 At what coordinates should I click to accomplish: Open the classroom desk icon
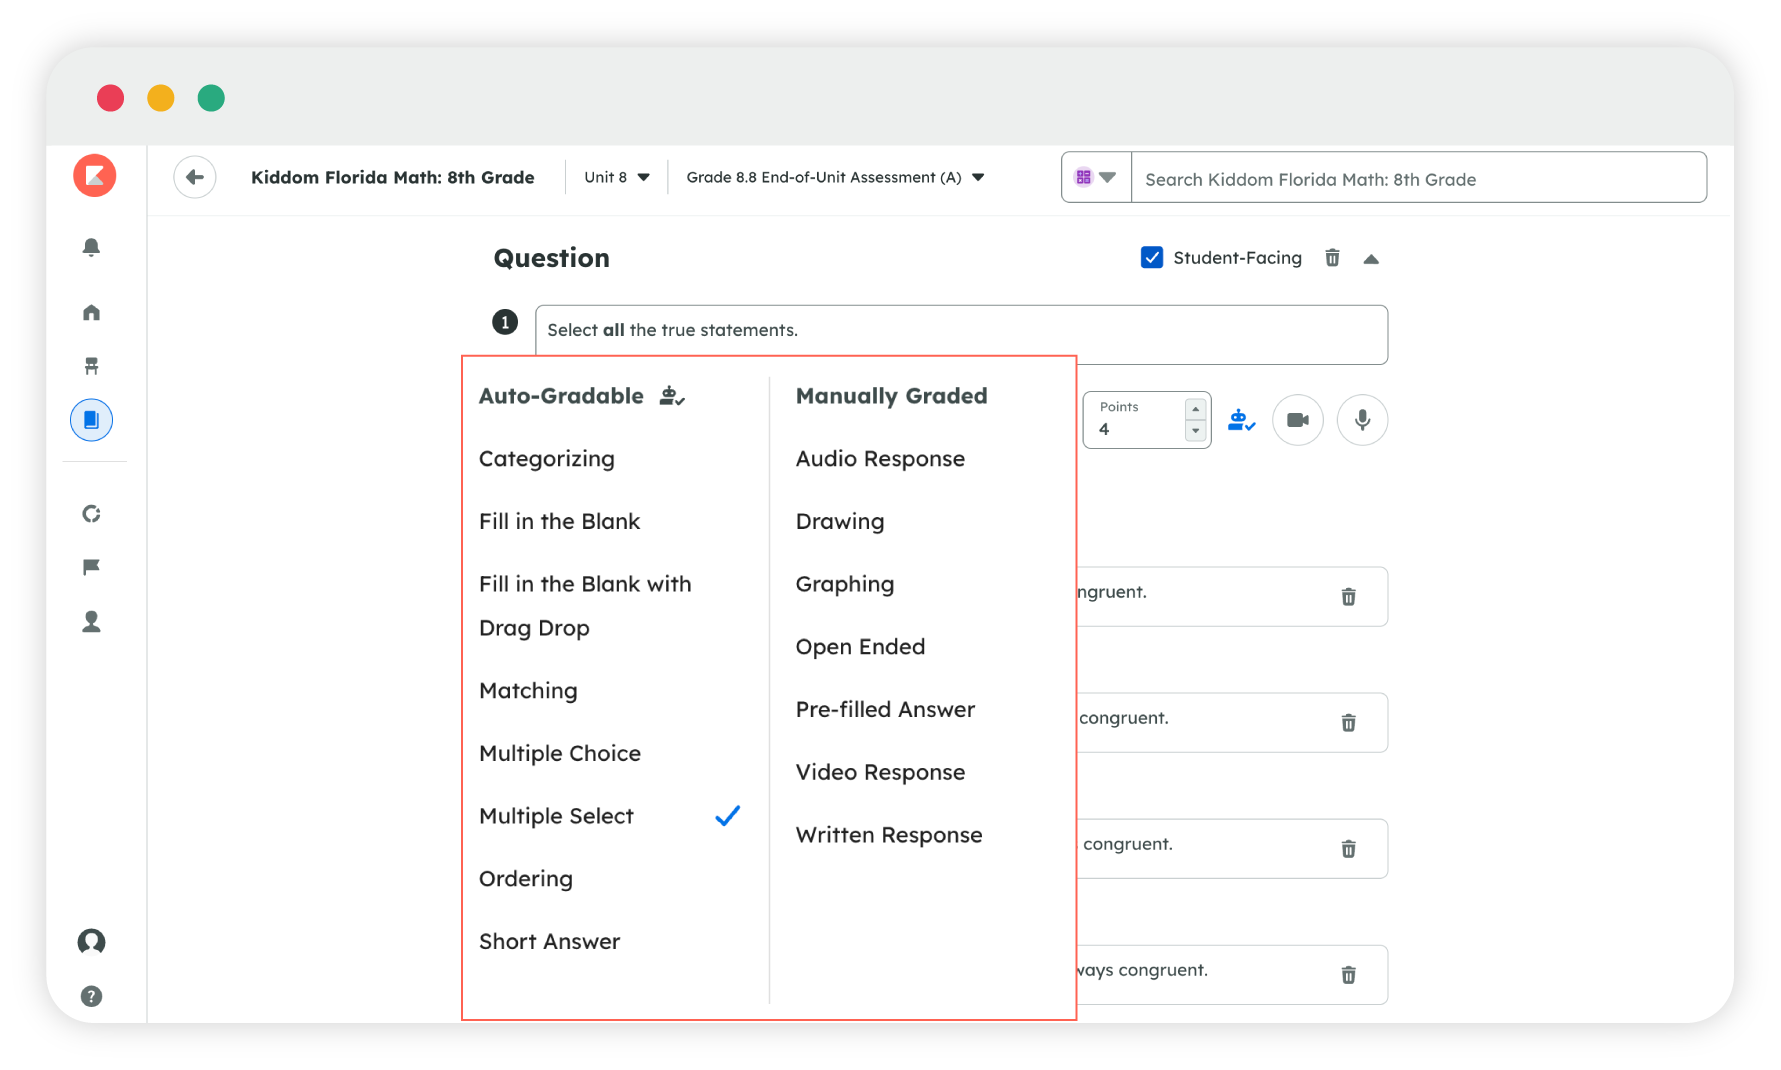pyautogui.click(x=91, y=366)
